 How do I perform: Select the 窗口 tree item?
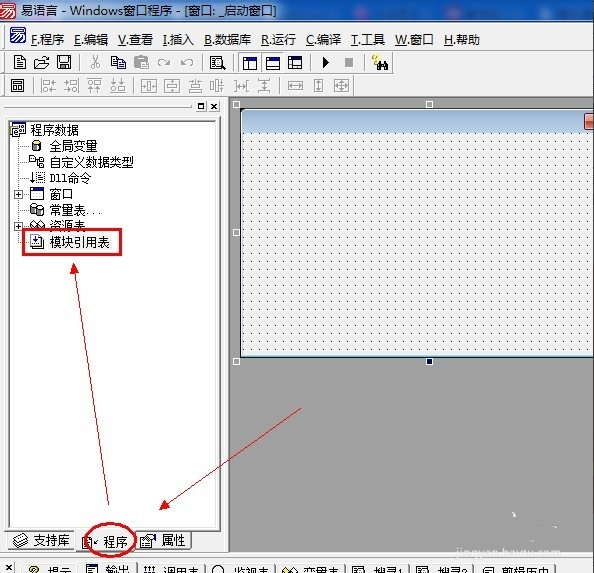[x=61, y=194]
